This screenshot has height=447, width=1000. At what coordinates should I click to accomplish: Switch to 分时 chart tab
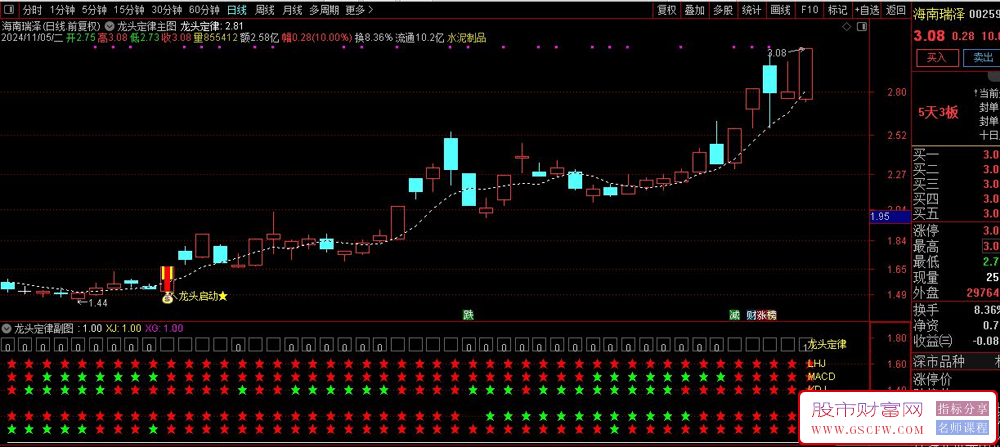(31, 10)
